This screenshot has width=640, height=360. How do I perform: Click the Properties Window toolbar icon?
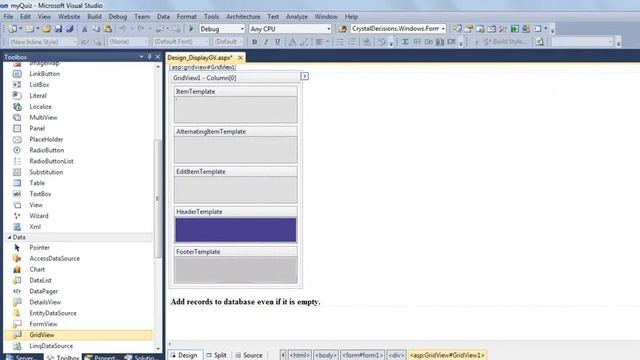tap(469, 29)
